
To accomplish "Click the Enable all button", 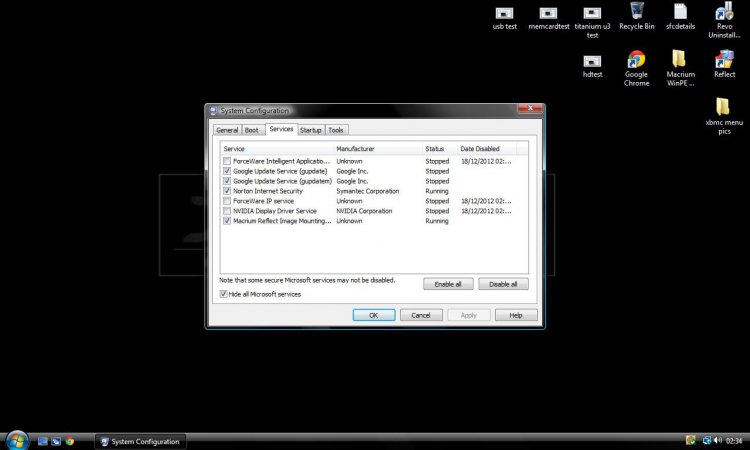I will coord(448,284).
